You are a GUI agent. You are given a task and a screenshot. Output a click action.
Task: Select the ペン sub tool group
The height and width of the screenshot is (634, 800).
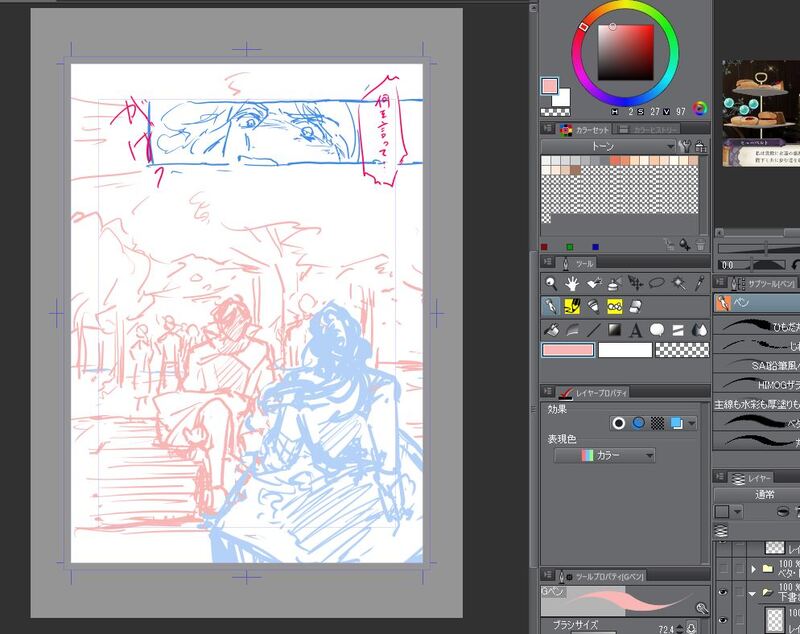pyautogui.click(x=757, y=303)
